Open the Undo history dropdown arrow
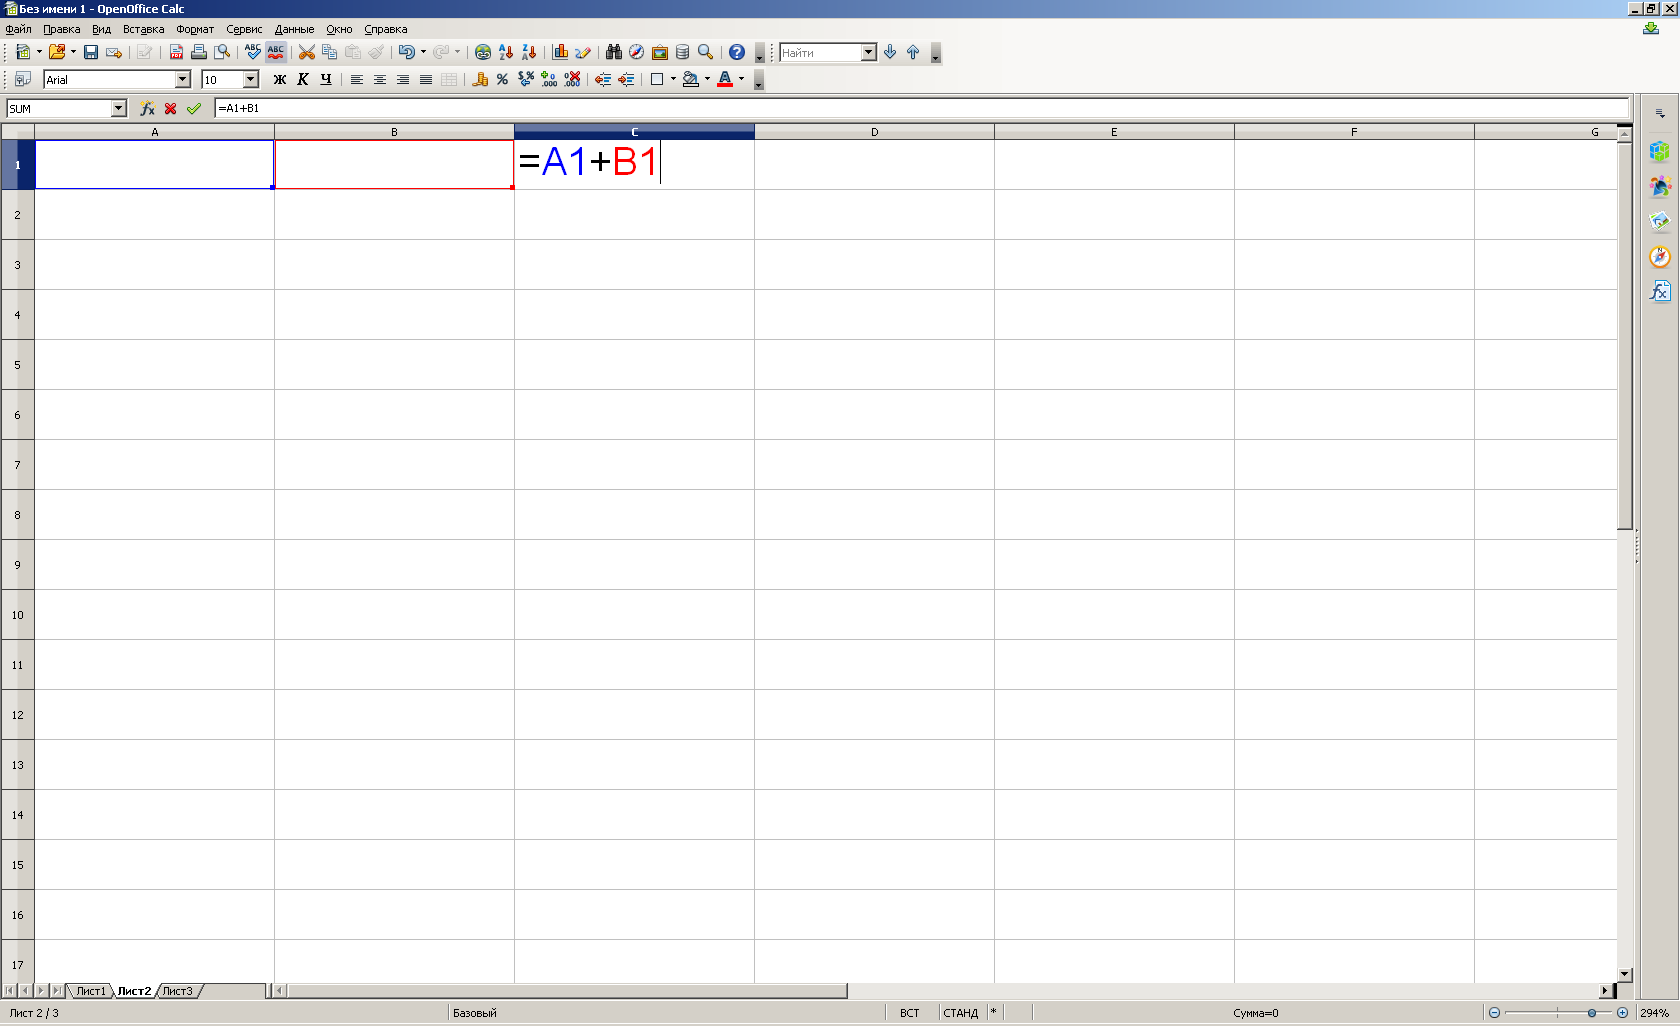The width and height of the screenshot is (1680, 1026). [x=423, y=52]
